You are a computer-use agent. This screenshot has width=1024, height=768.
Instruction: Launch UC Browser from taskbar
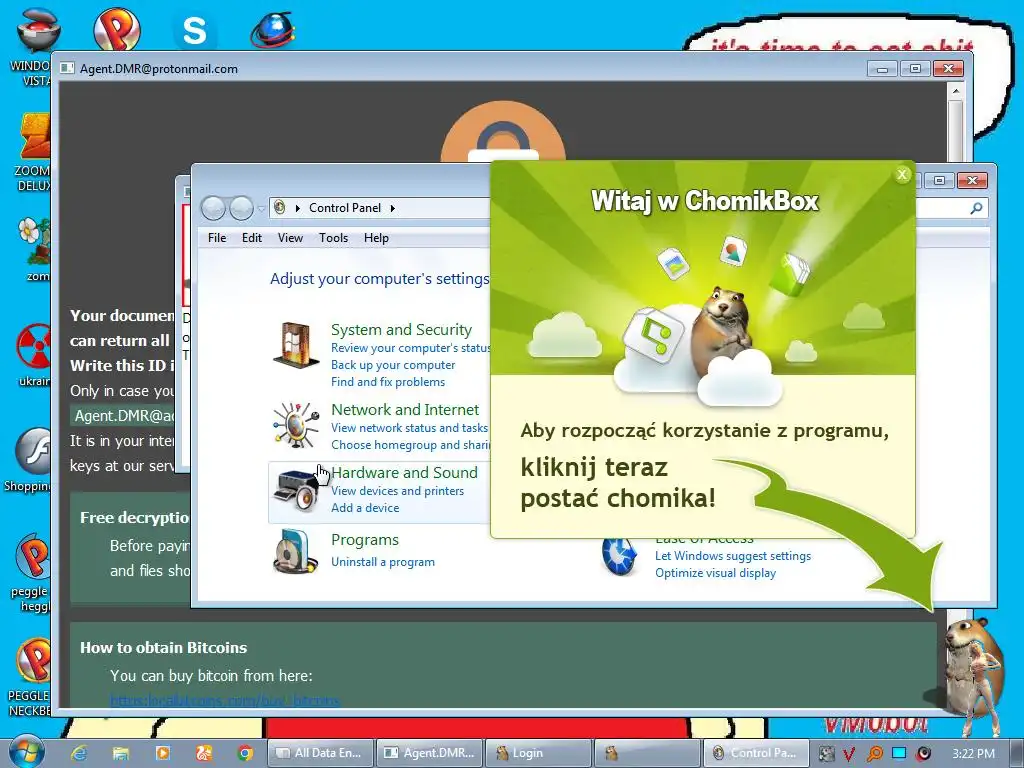pos(204,753)
